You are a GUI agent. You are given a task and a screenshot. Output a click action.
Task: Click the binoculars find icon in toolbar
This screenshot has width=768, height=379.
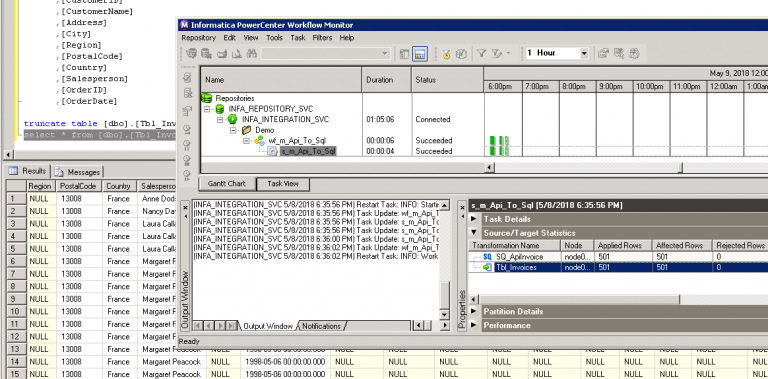[251, 54]
